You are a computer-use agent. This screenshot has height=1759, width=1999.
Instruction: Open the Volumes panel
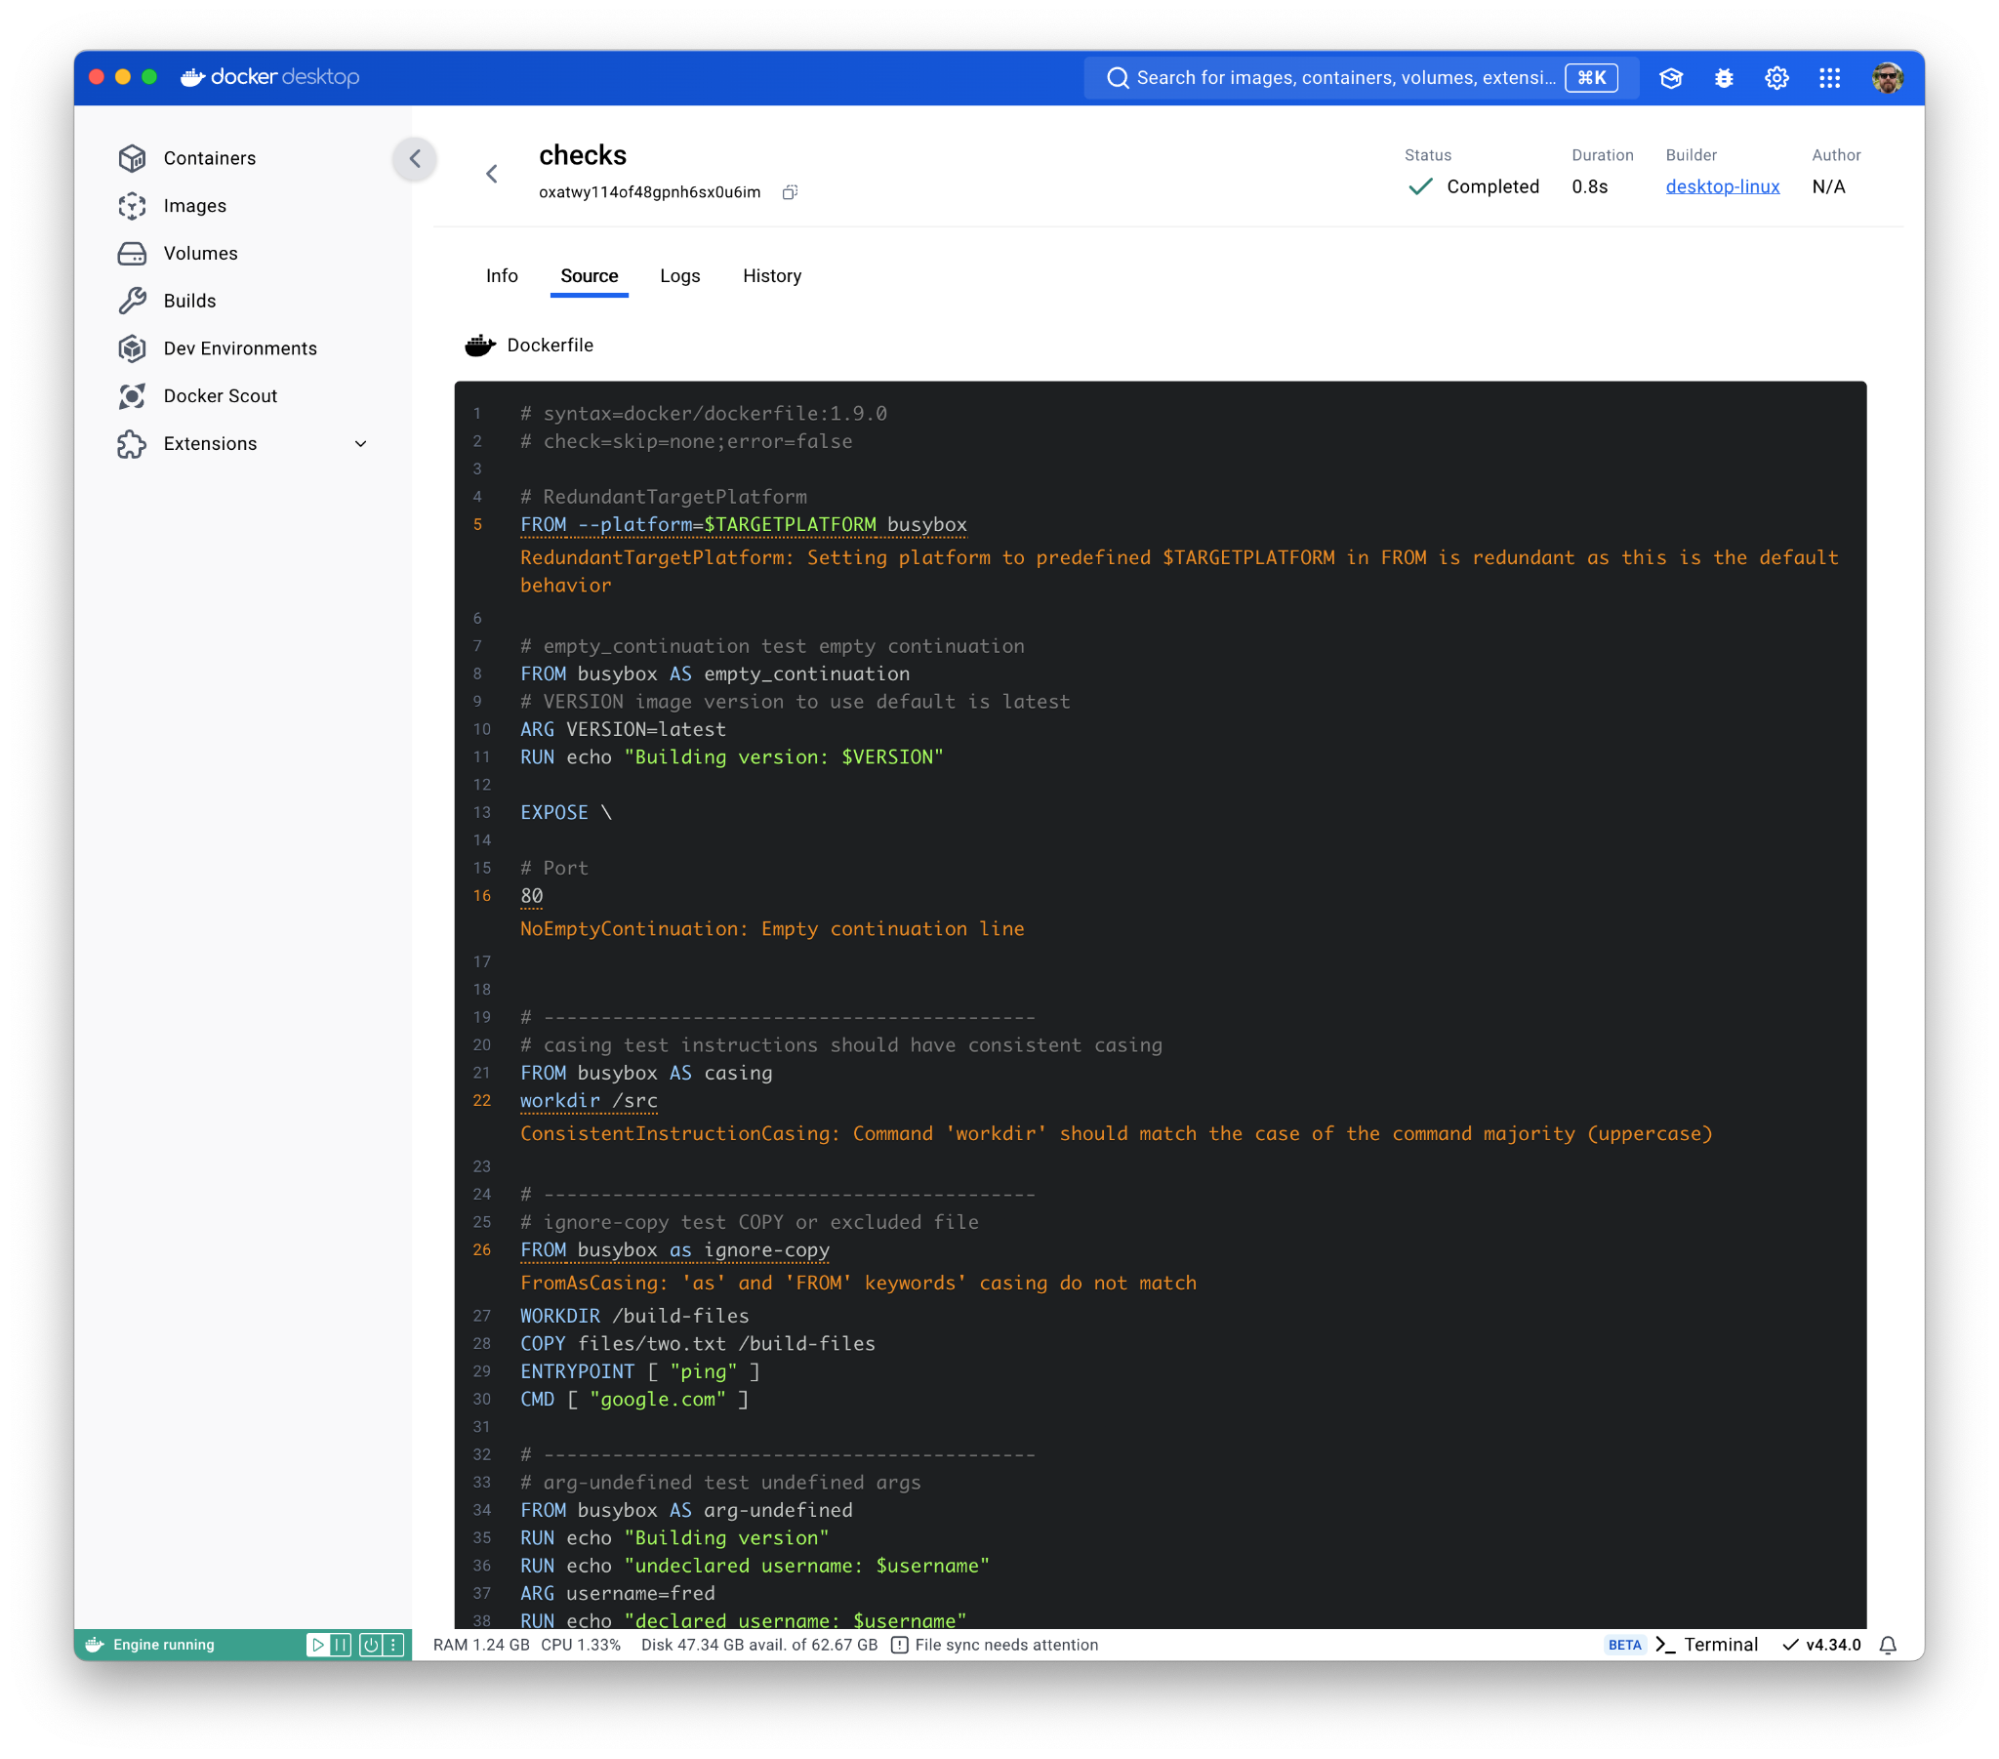[200, 253]
